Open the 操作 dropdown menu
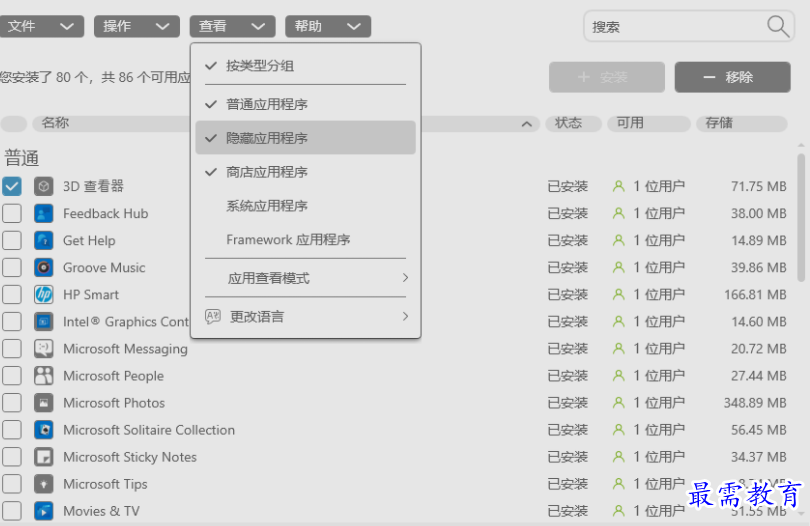The height and width of the screenshot is (526, 810). (x=137, y=26)
